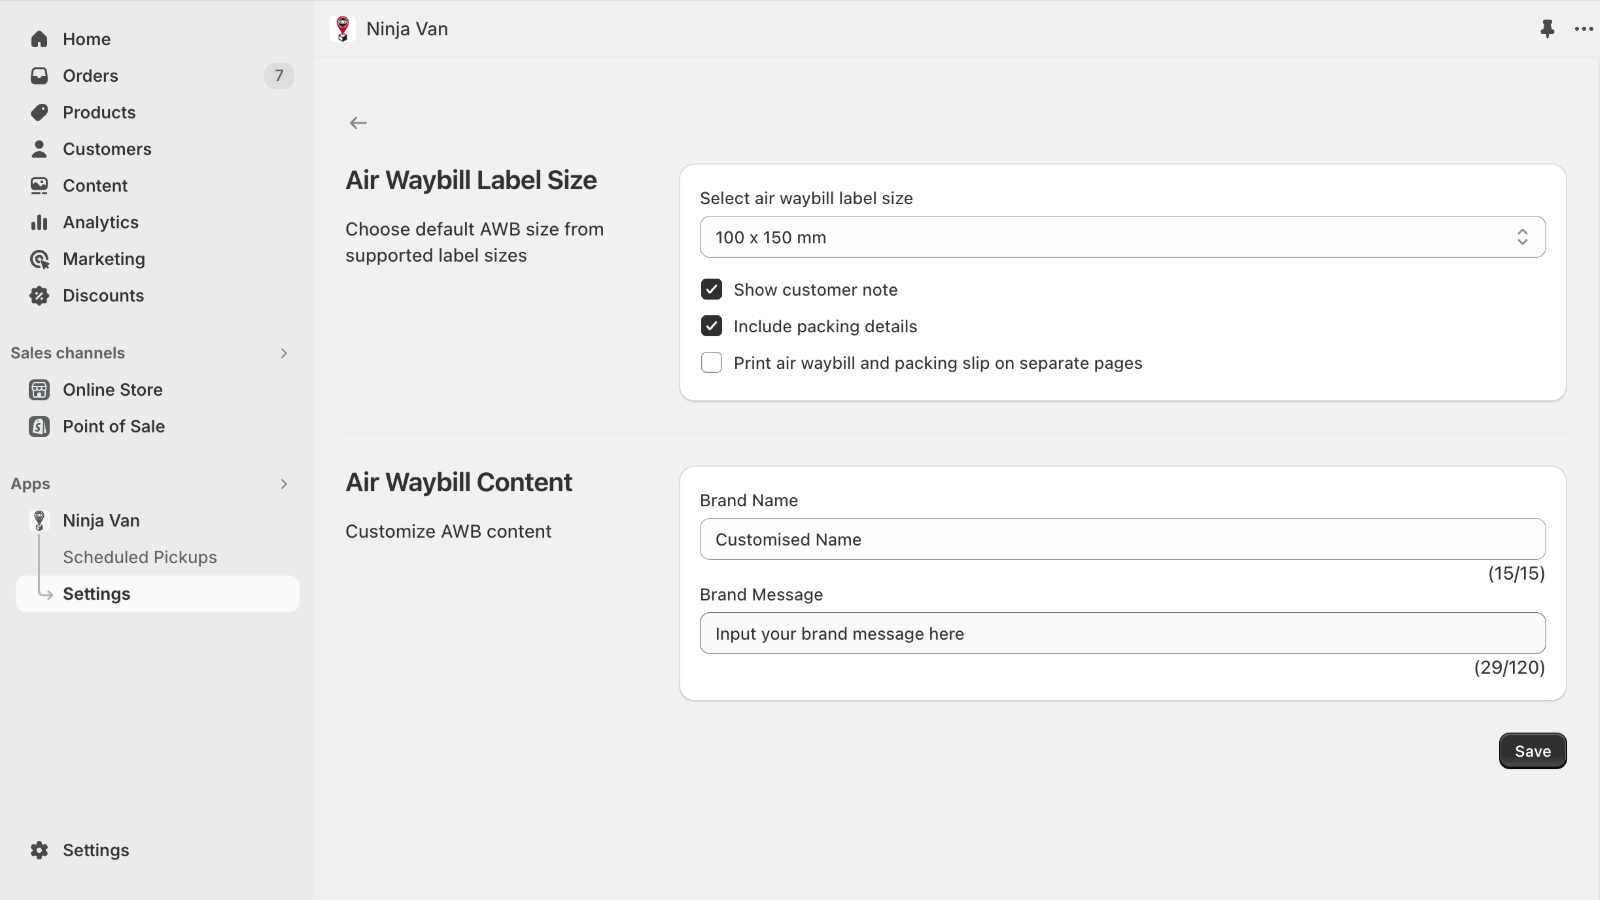
Task: Open the Analytics section from the sidebar
Action: [100, 222]
